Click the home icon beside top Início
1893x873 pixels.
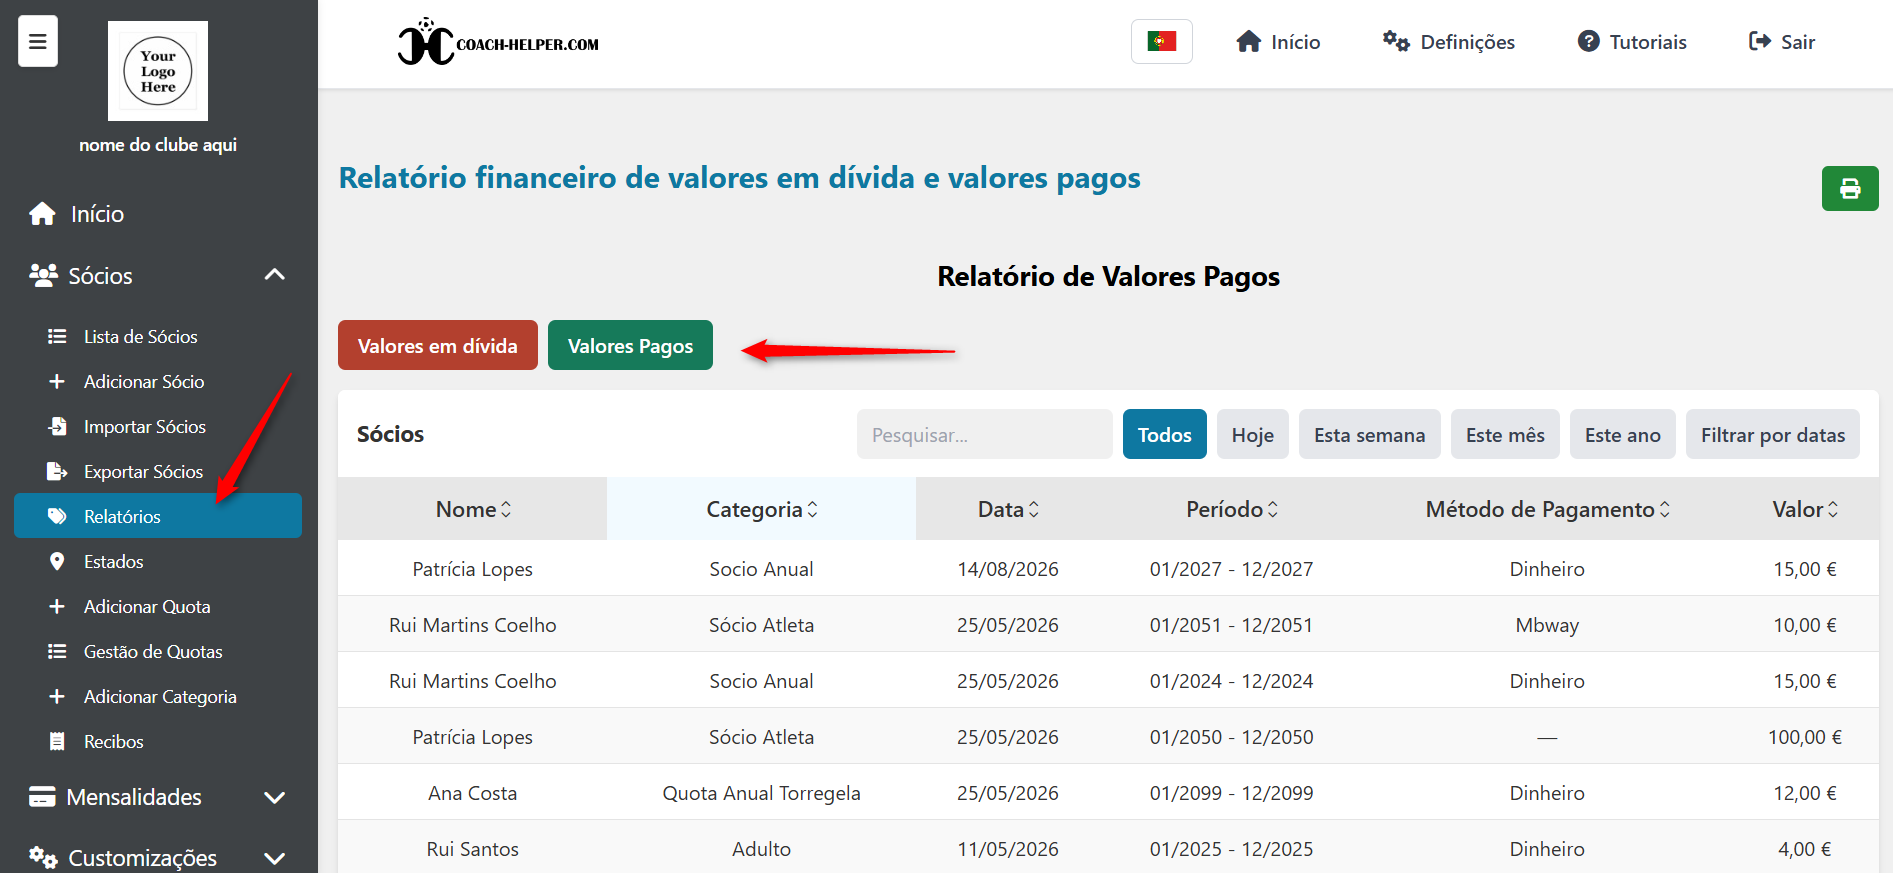[1248, 42]
